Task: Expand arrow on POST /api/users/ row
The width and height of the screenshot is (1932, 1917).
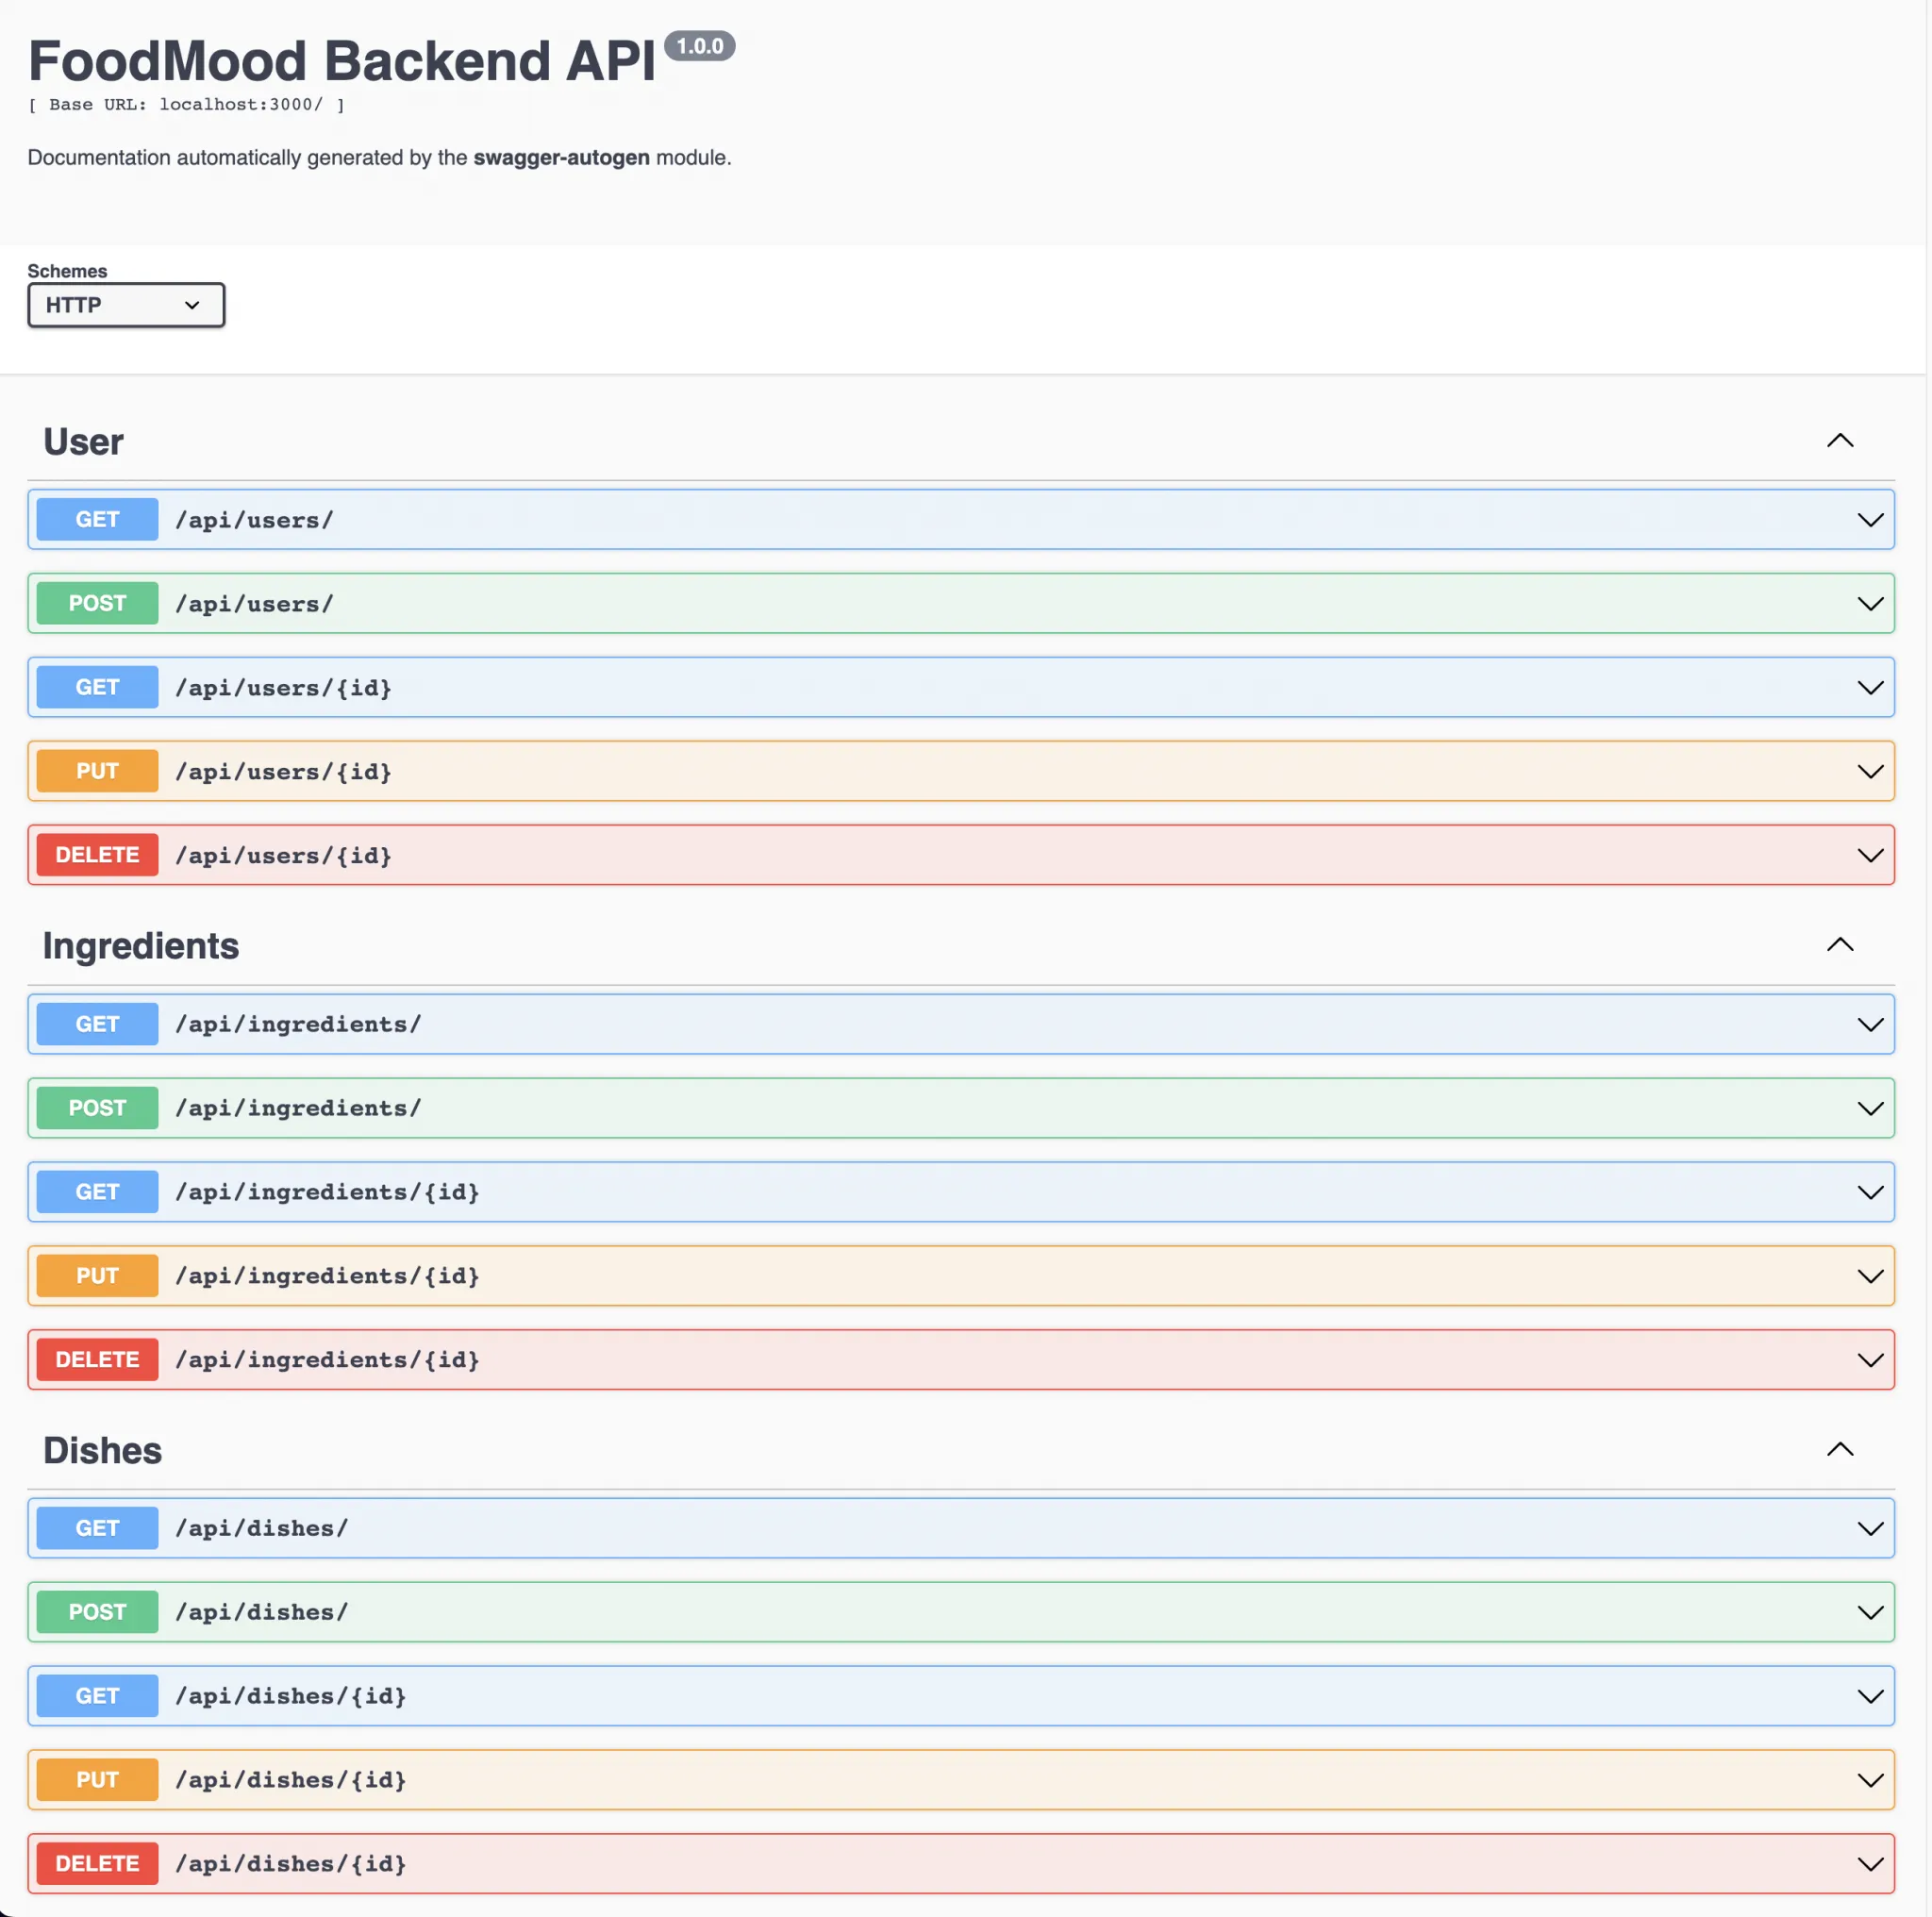Action: tap(1869, 604)
